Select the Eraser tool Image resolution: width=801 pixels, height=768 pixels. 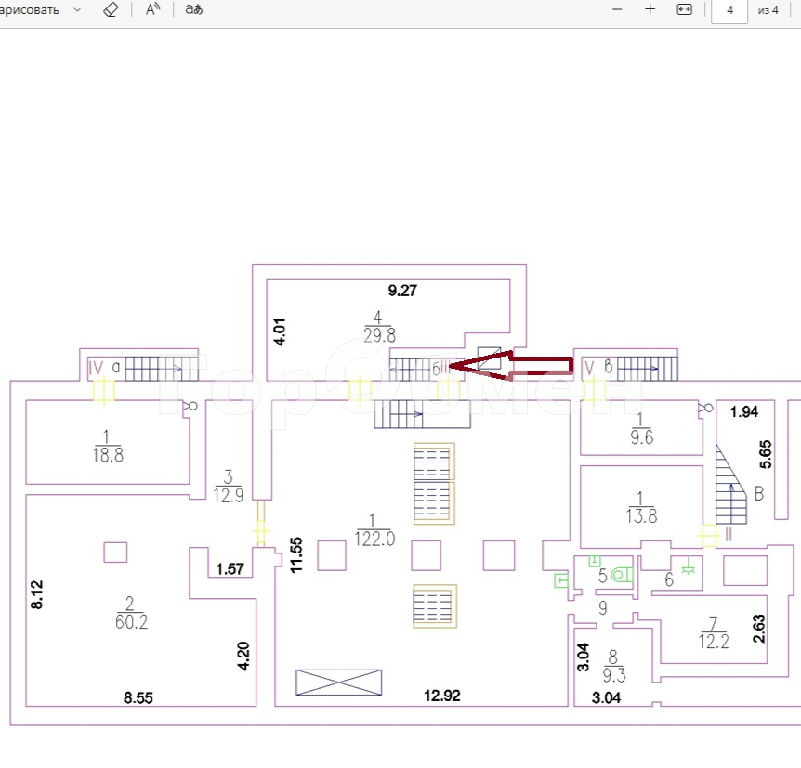tap(111, 9)
